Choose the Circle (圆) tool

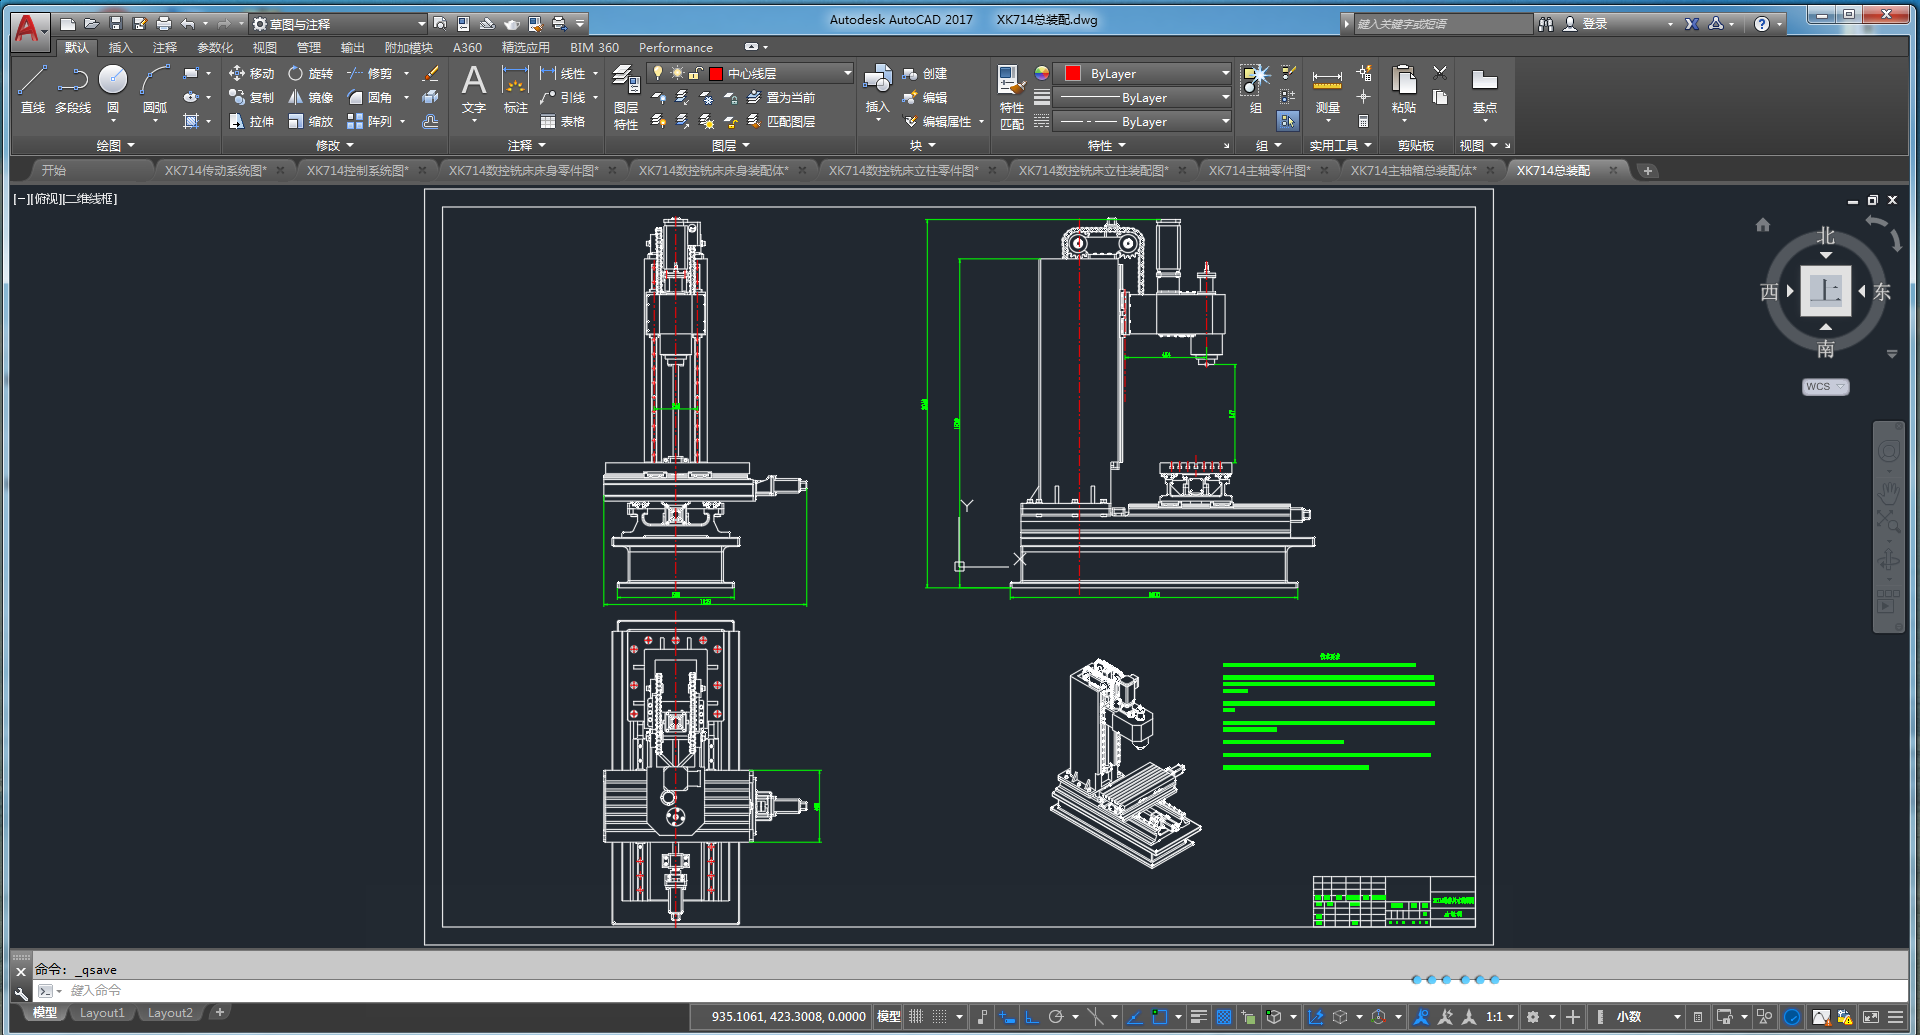click(x=113, y=89)
